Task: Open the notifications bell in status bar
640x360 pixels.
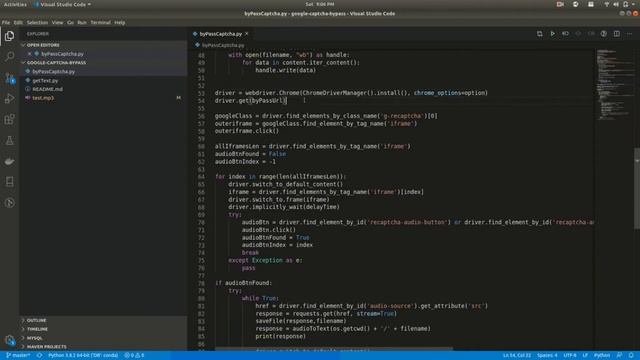Action: (631, 356)
